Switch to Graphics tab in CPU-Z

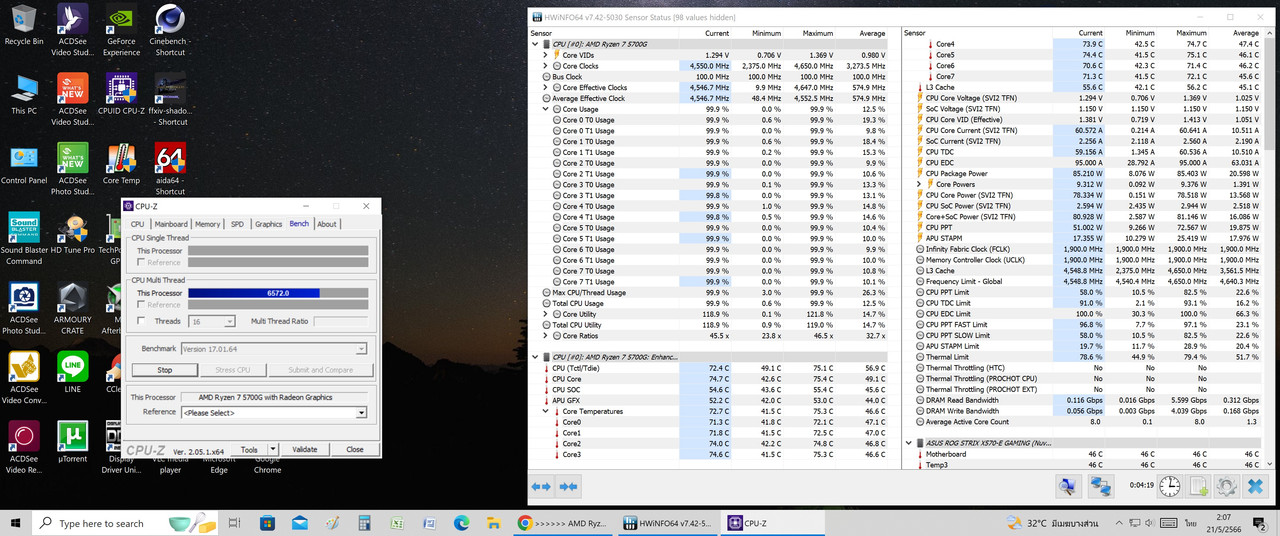coord(268,224)
